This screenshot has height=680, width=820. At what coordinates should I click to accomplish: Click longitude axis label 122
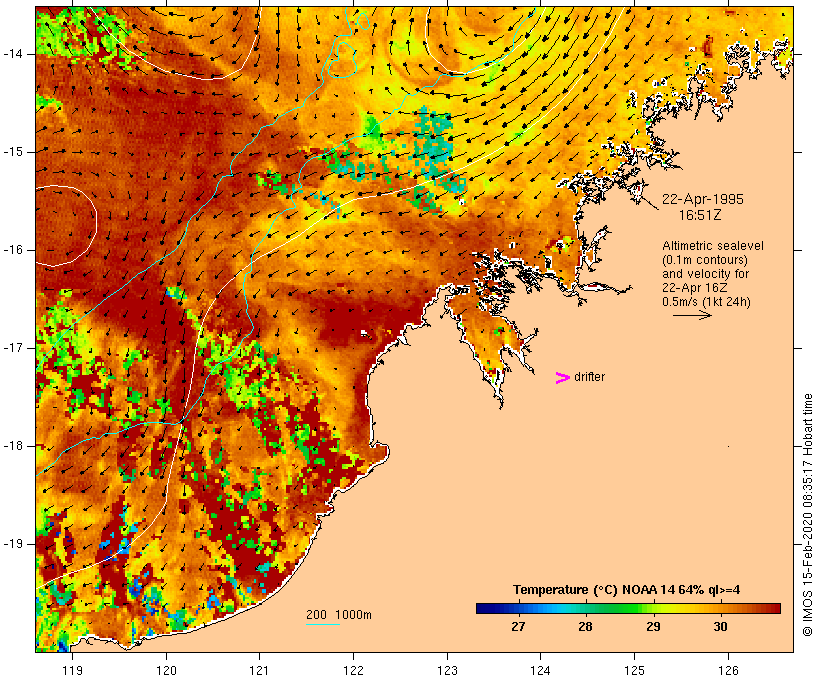[354, 670]
